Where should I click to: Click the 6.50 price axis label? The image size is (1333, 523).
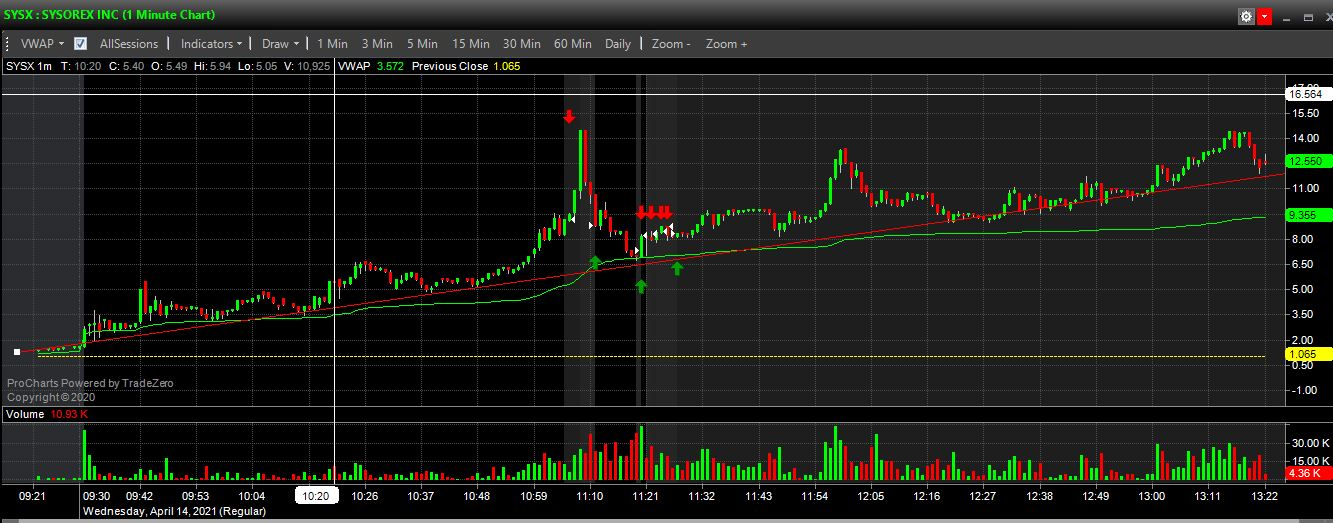(x=1304, y=264)
